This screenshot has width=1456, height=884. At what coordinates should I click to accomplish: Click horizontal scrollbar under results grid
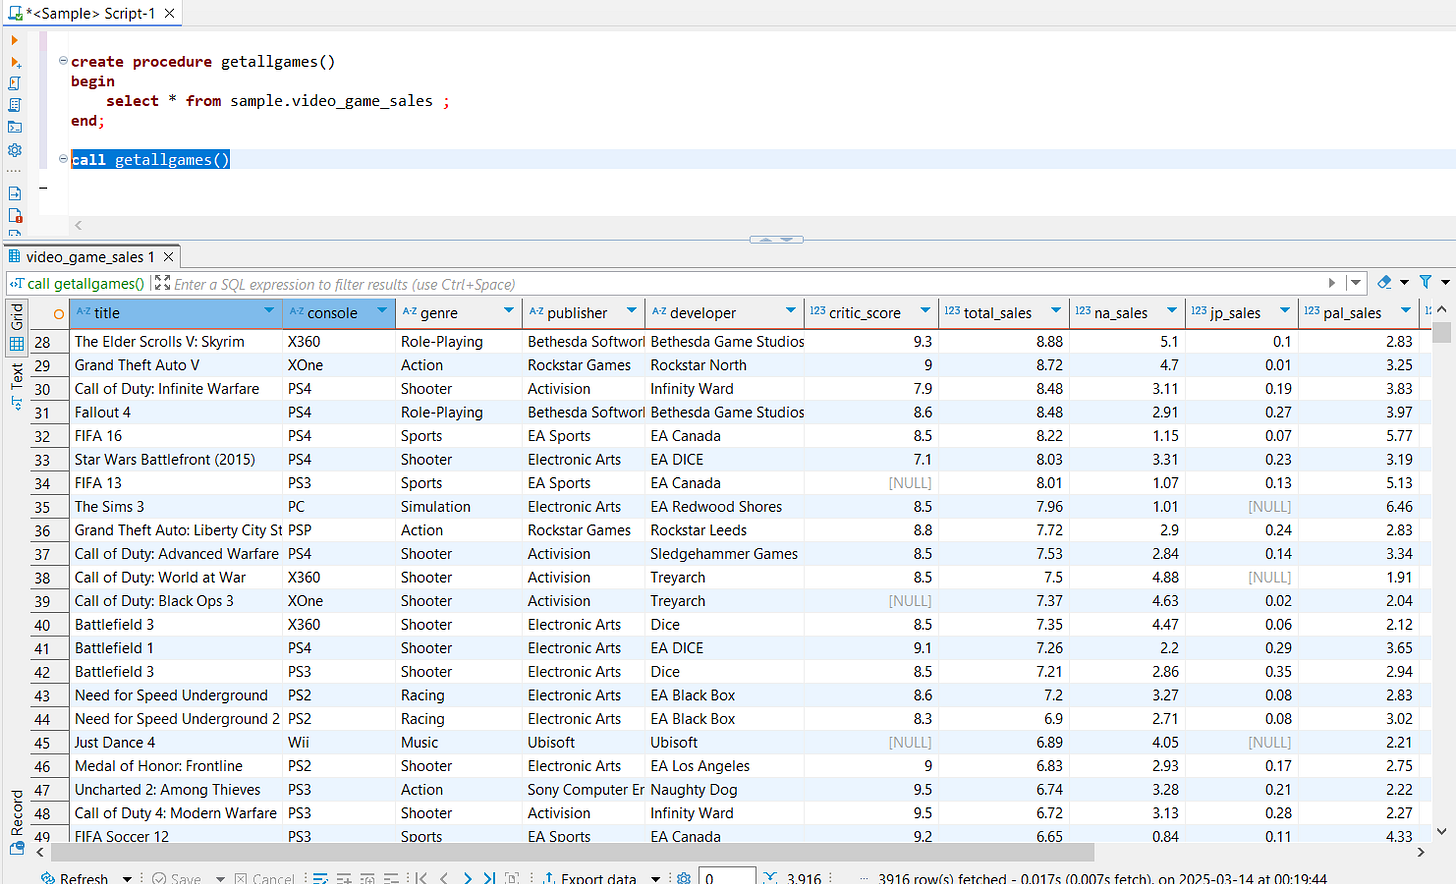pyautogui.click(x=572, y=852)
